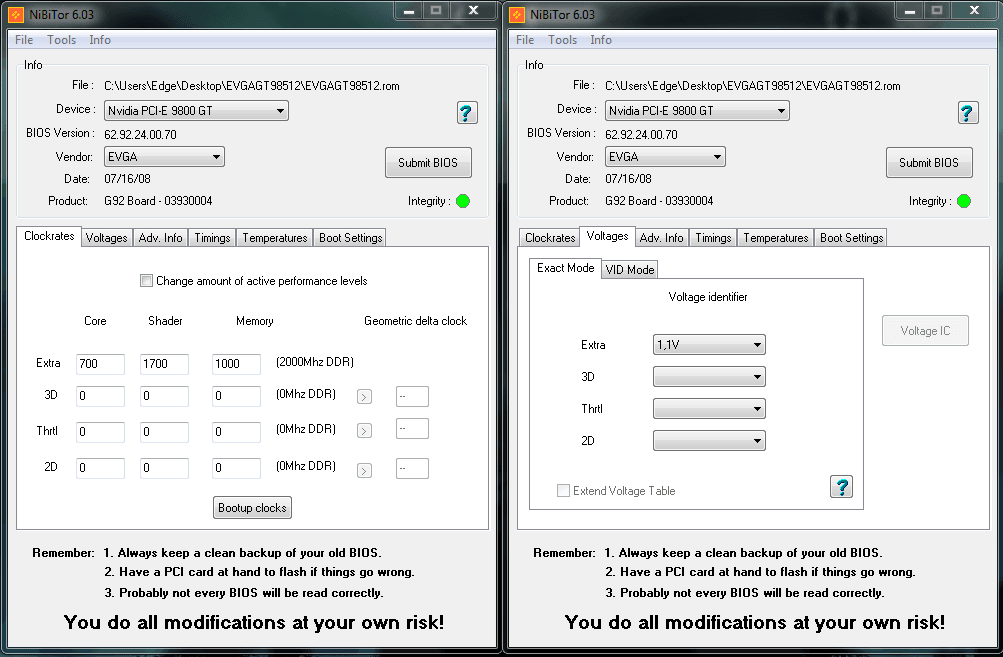
Task: Open the Tools menu in the left window
Action: (x=61, y=40)
